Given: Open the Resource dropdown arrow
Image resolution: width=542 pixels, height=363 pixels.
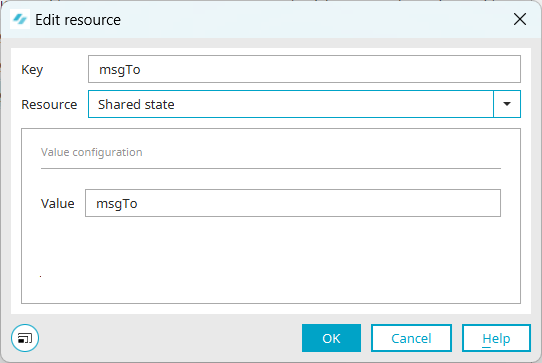Looking at the screenshot, I should pos(507,104).
